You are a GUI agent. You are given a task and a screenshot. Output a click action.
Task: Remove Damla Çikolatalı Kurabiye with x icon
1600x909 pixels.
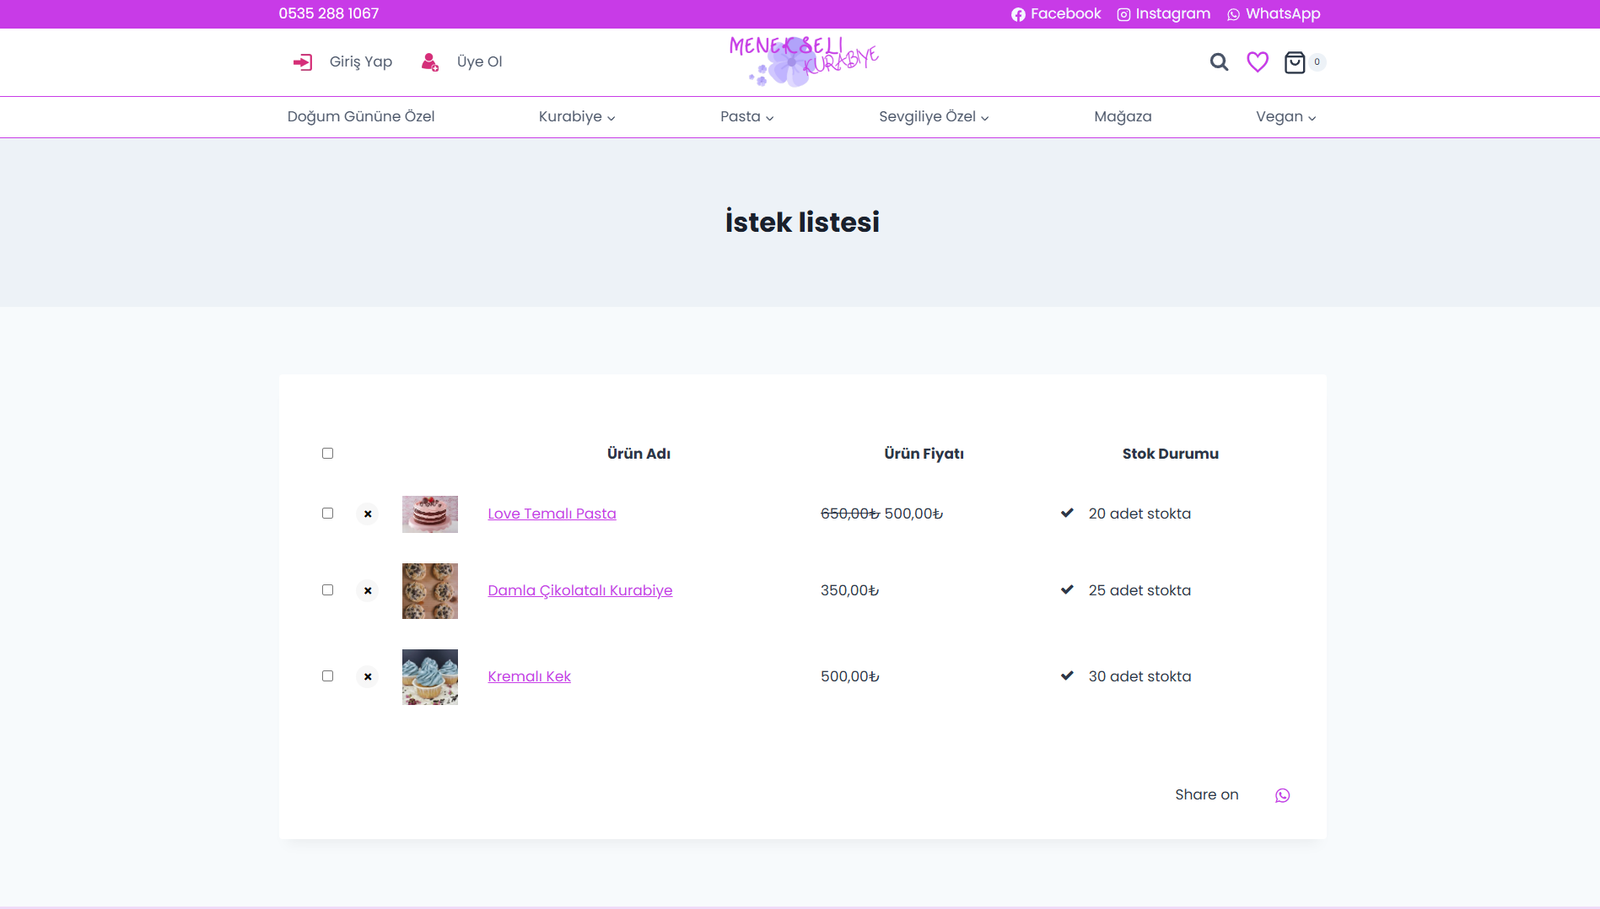point(368,591)
